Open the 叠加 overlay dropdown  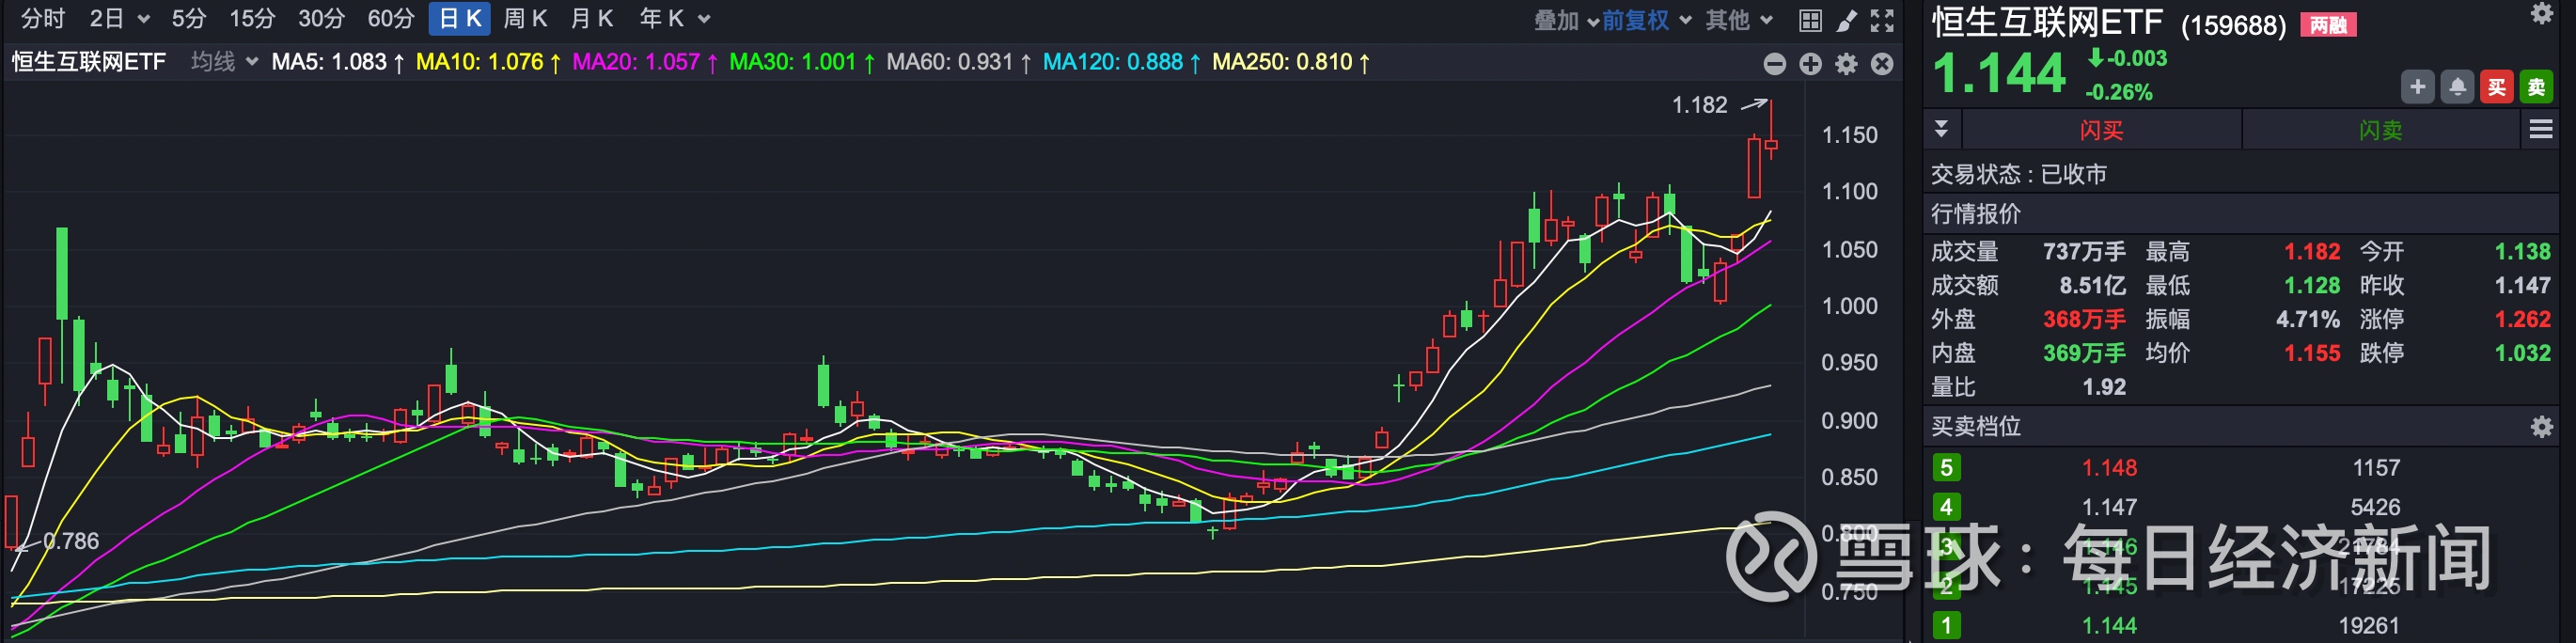pyautogui.click(x=1566, y=20)
